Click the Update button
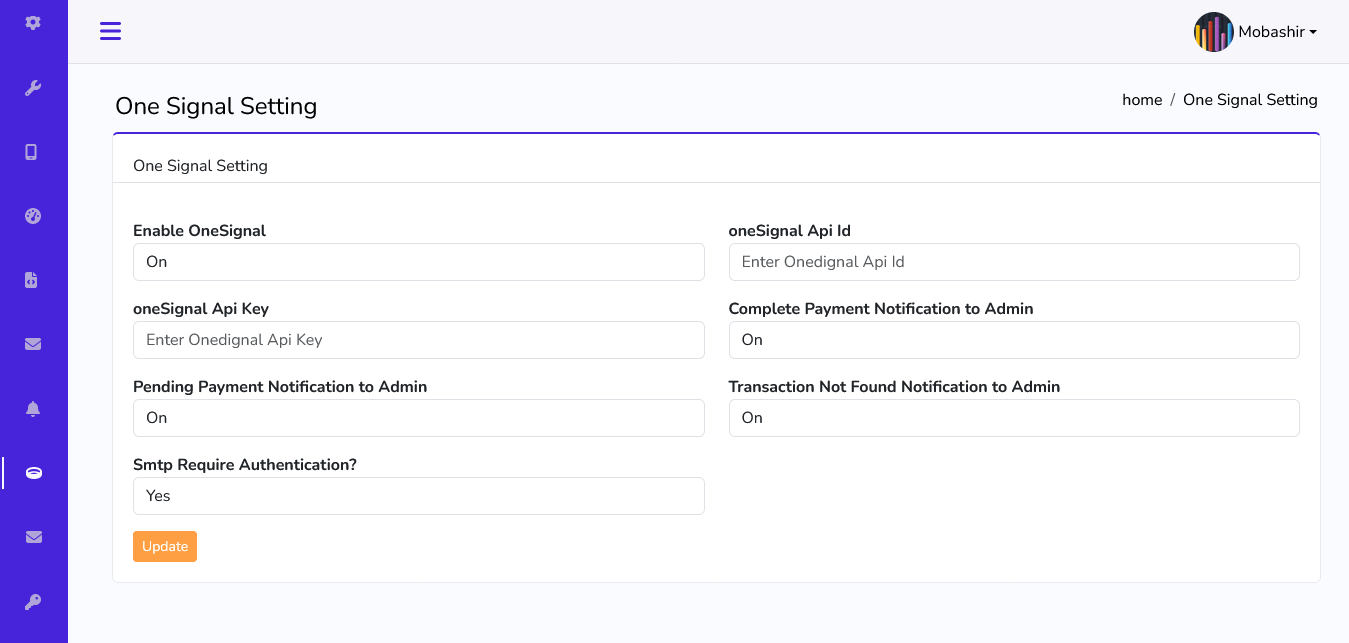 point(165,546)
